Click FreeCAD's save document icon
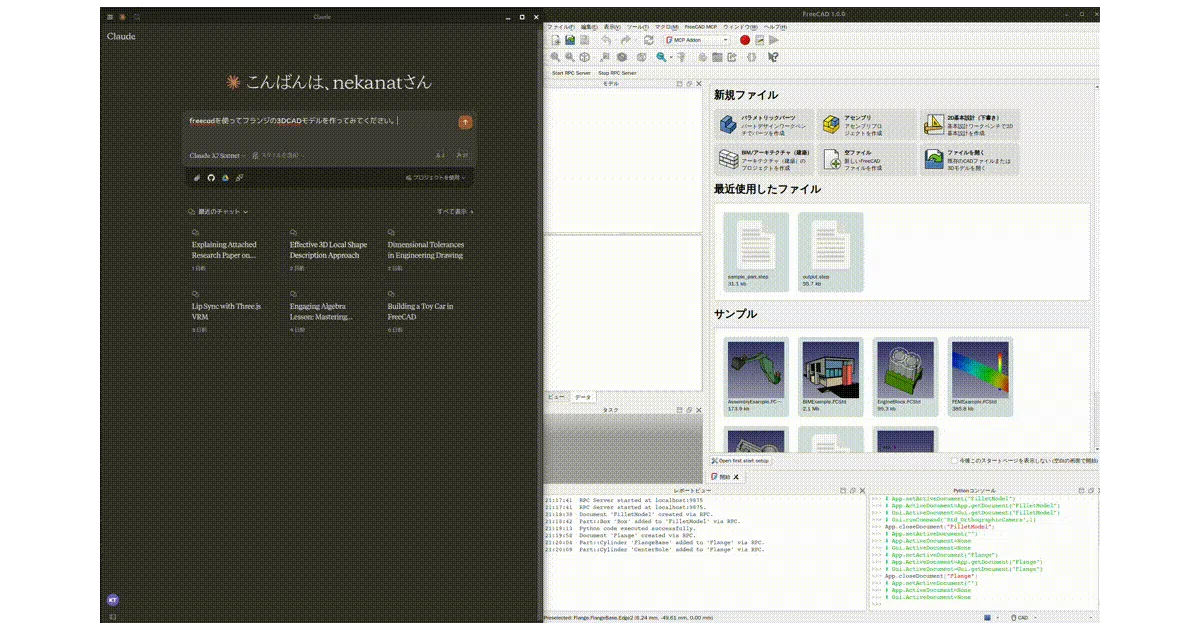Screen dimensions: 1200x630 tap(584, 40)
